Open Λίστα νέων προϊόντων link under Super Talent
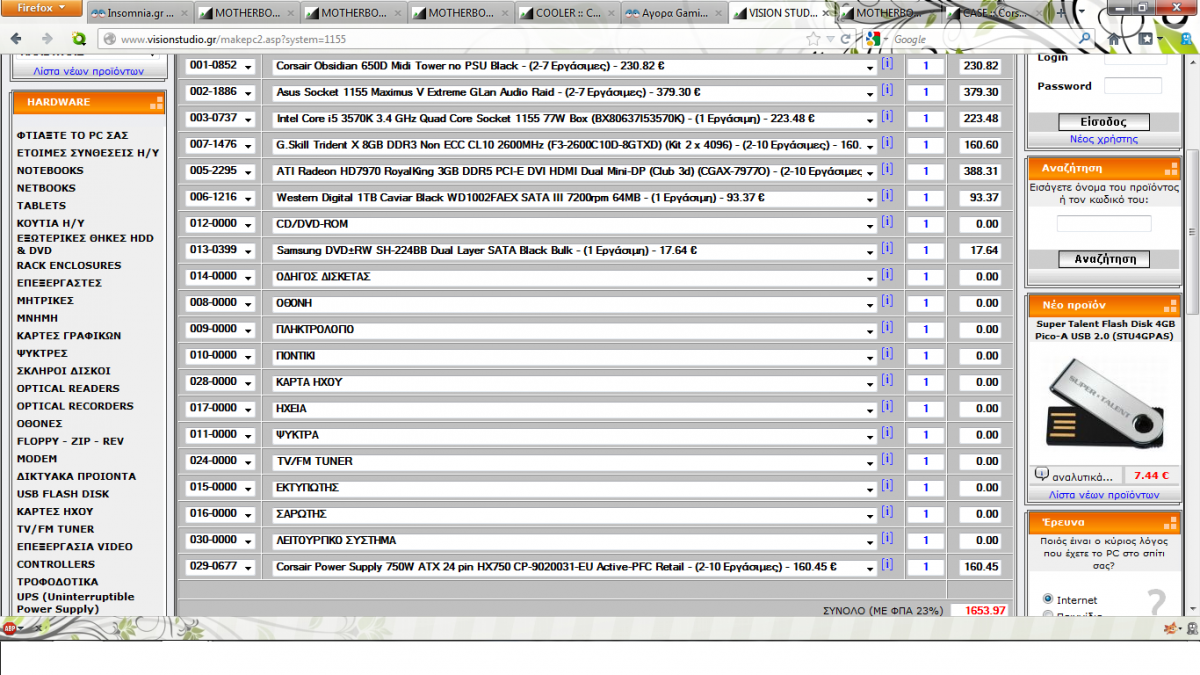 point(1104,495)
